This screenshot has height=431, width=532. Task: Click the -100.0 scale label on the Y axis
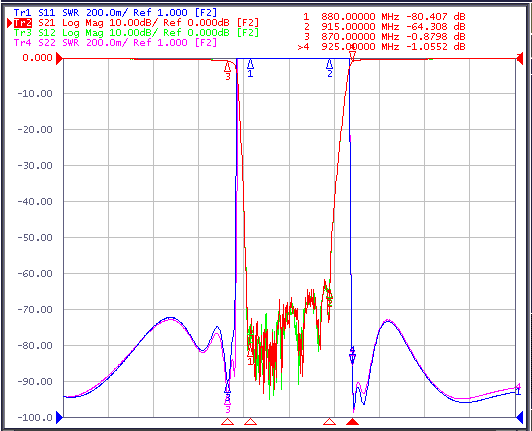35,417
